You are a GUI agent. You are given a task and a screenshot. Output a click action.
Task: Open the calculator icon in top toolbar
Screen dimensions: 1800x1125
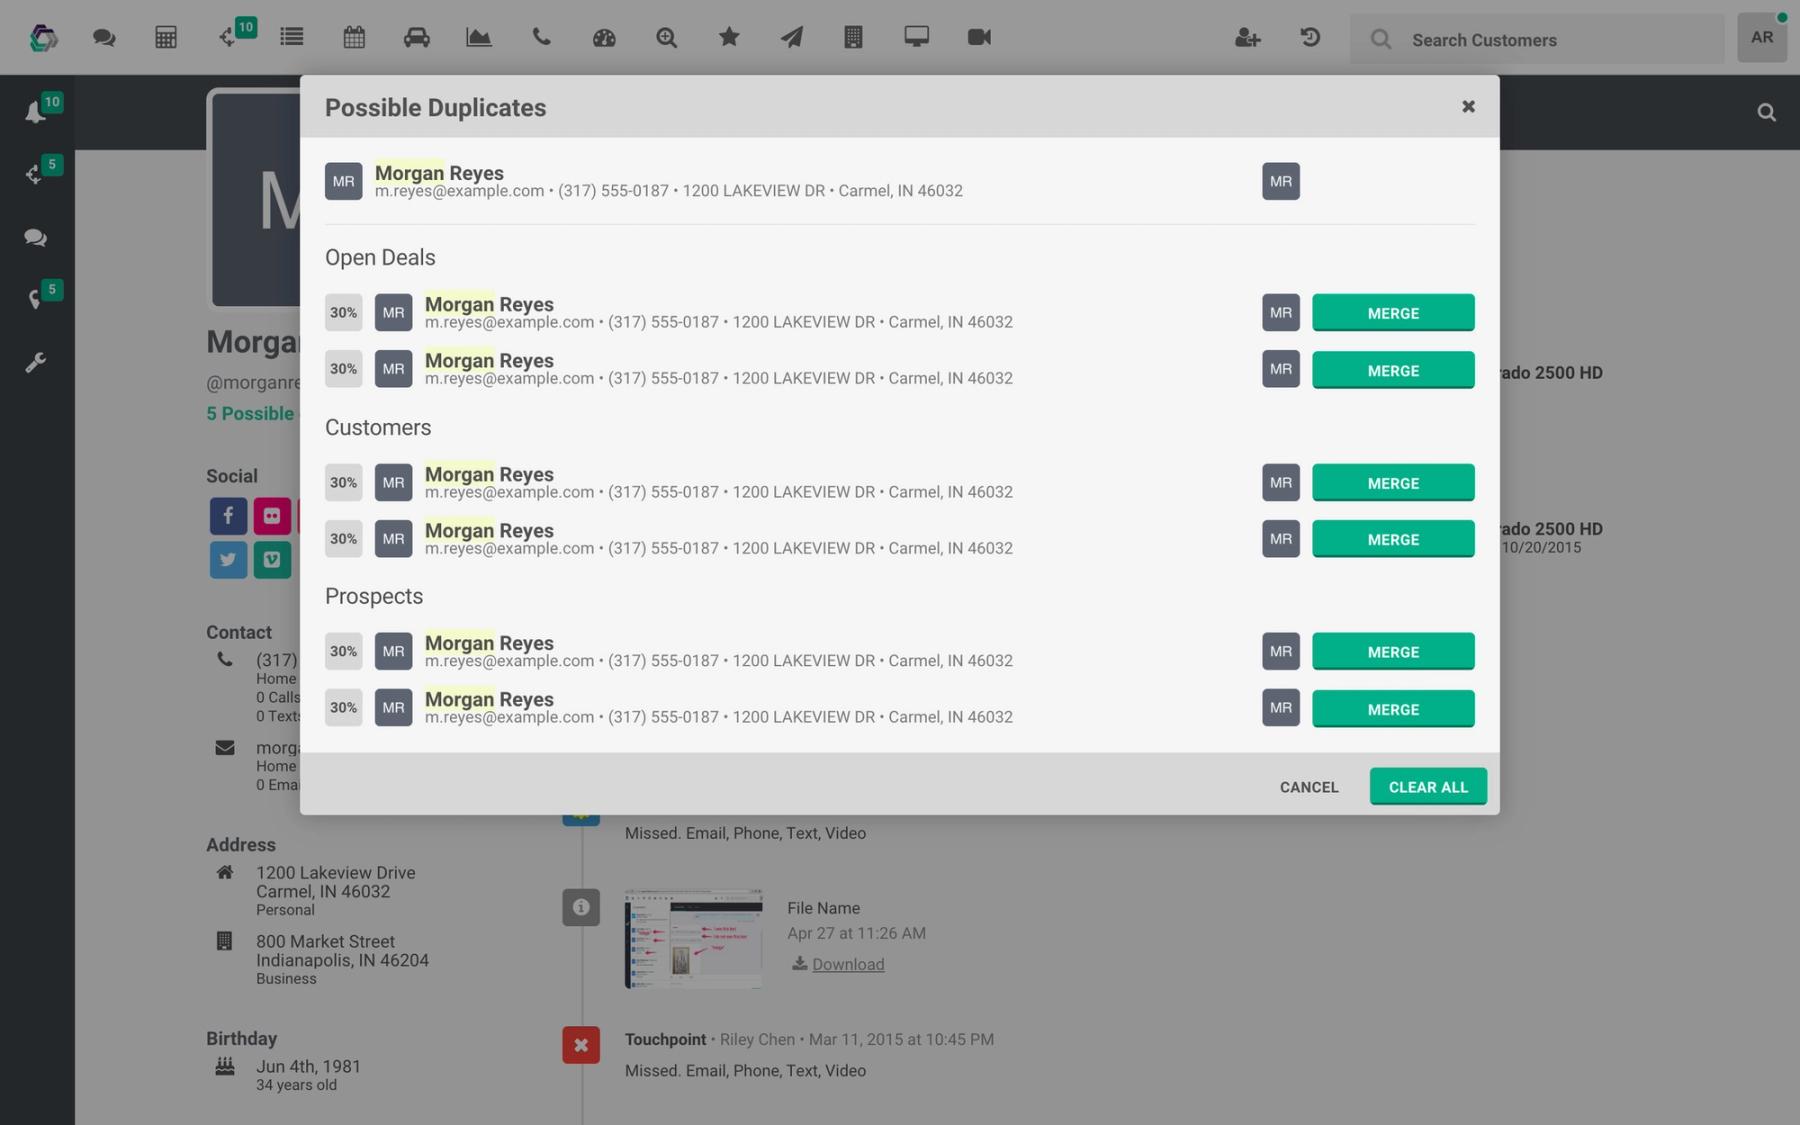pyautogui.click(x=166, y=38)
